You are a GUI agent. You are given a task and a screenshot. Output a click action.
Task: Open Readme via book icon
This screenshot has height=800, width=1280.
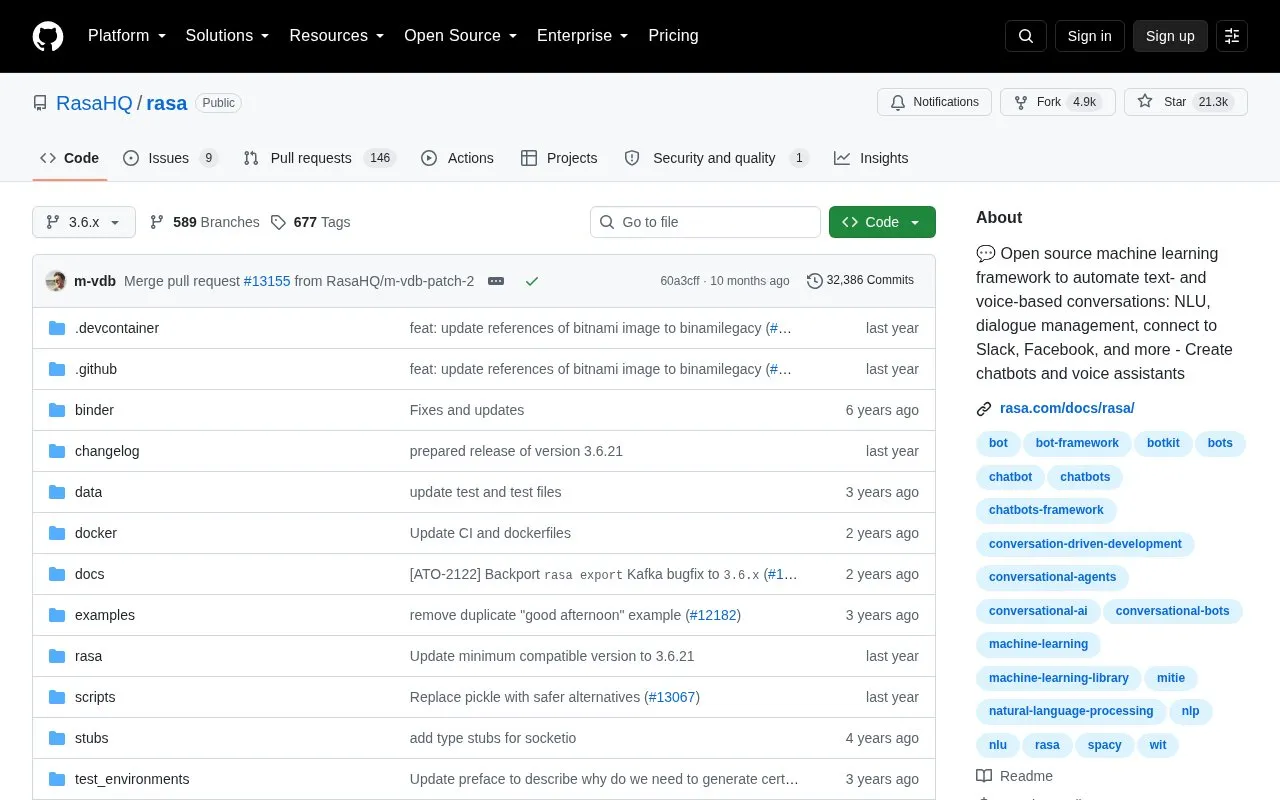click(x=984, y=776)
